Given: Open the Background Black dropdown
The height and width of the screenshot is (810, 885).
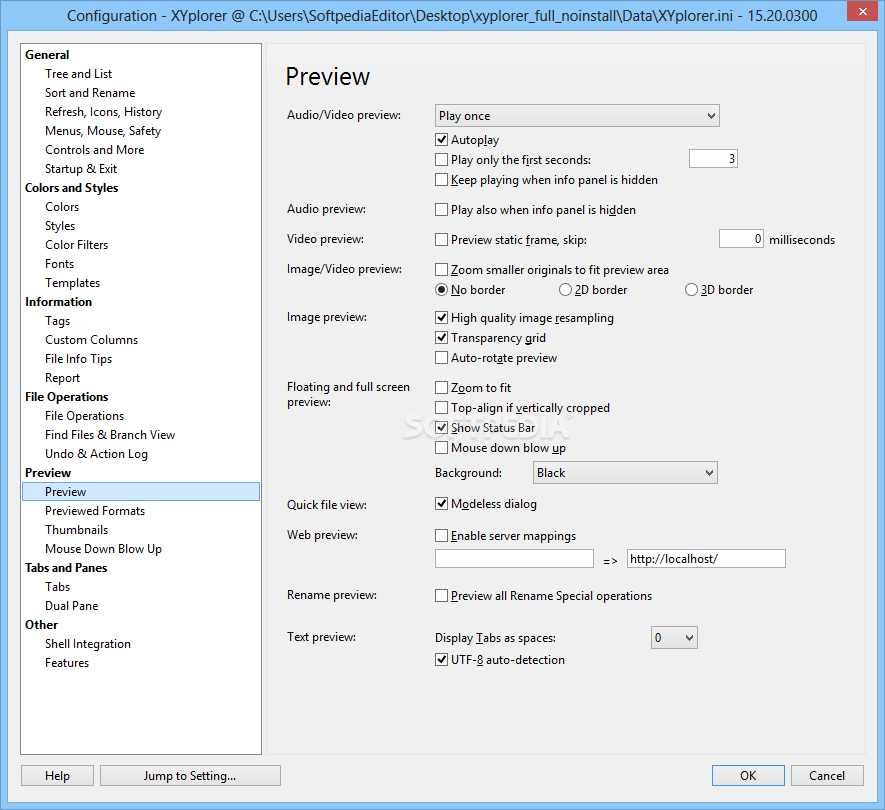Looking at the screenshot, I should click(625, 472).
